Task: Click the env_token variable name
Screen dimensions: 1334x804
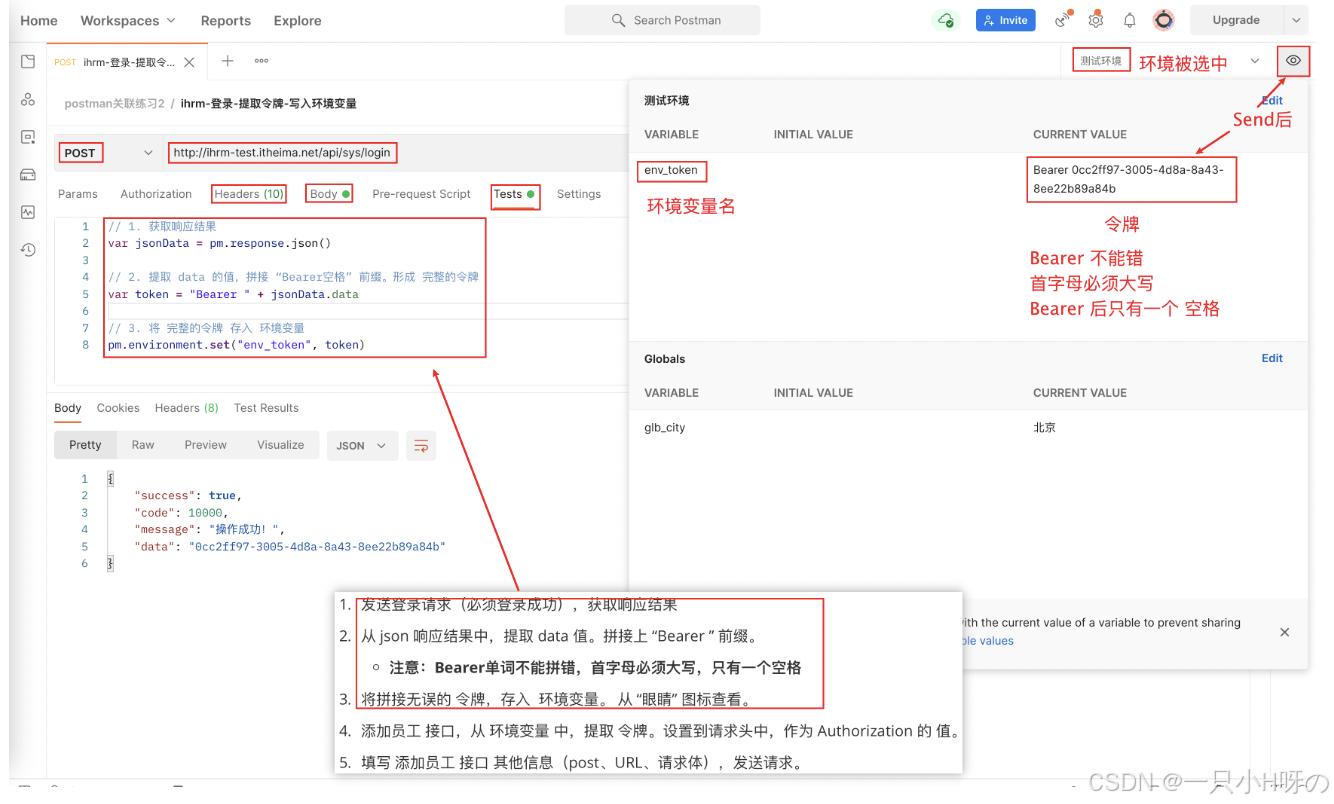Action: pyautogui.click(x=671, y=170)
